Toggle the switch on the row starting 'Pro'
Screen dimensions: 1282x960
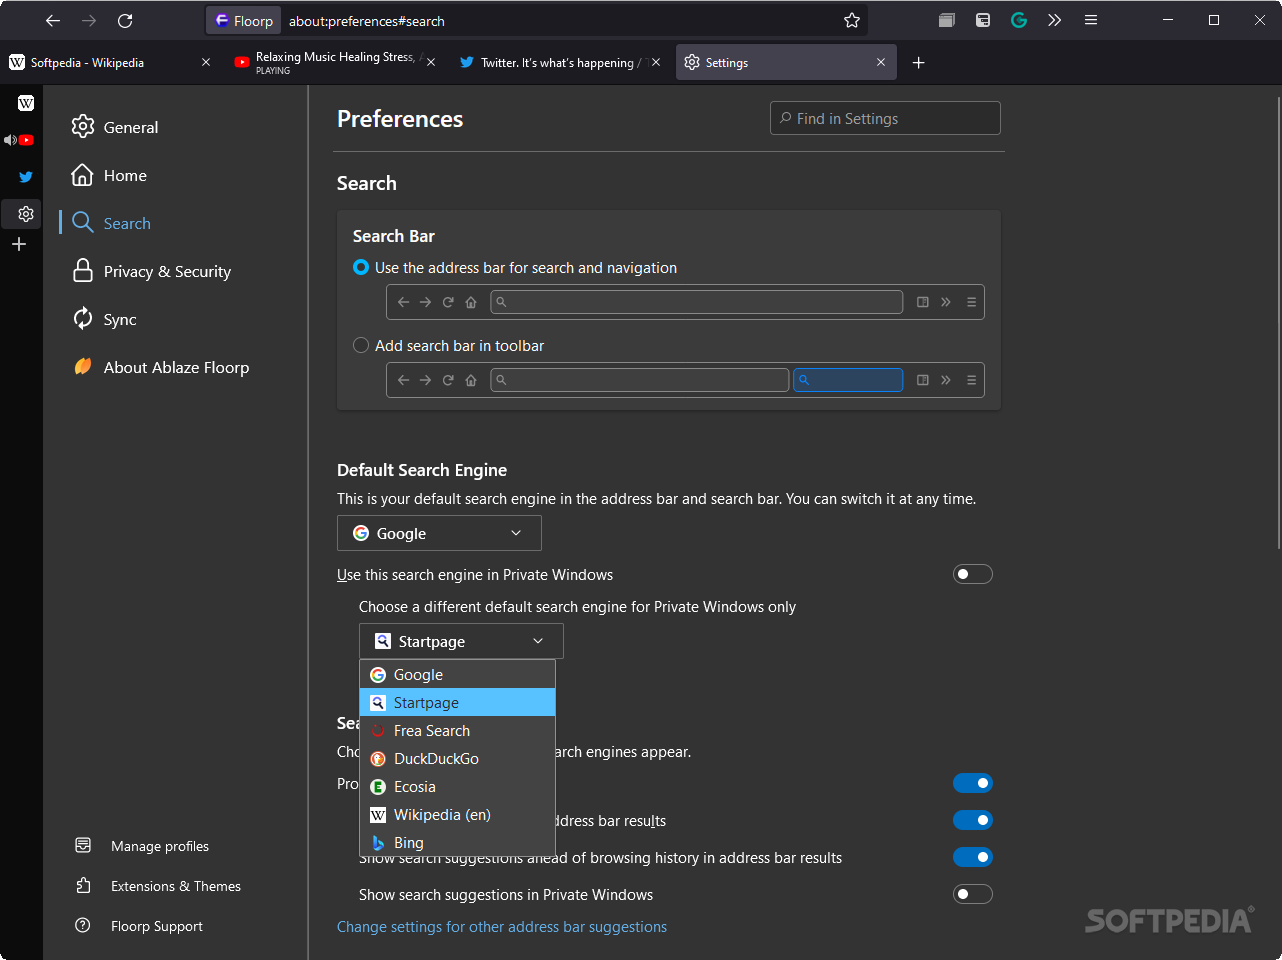(x=972, y=783)
